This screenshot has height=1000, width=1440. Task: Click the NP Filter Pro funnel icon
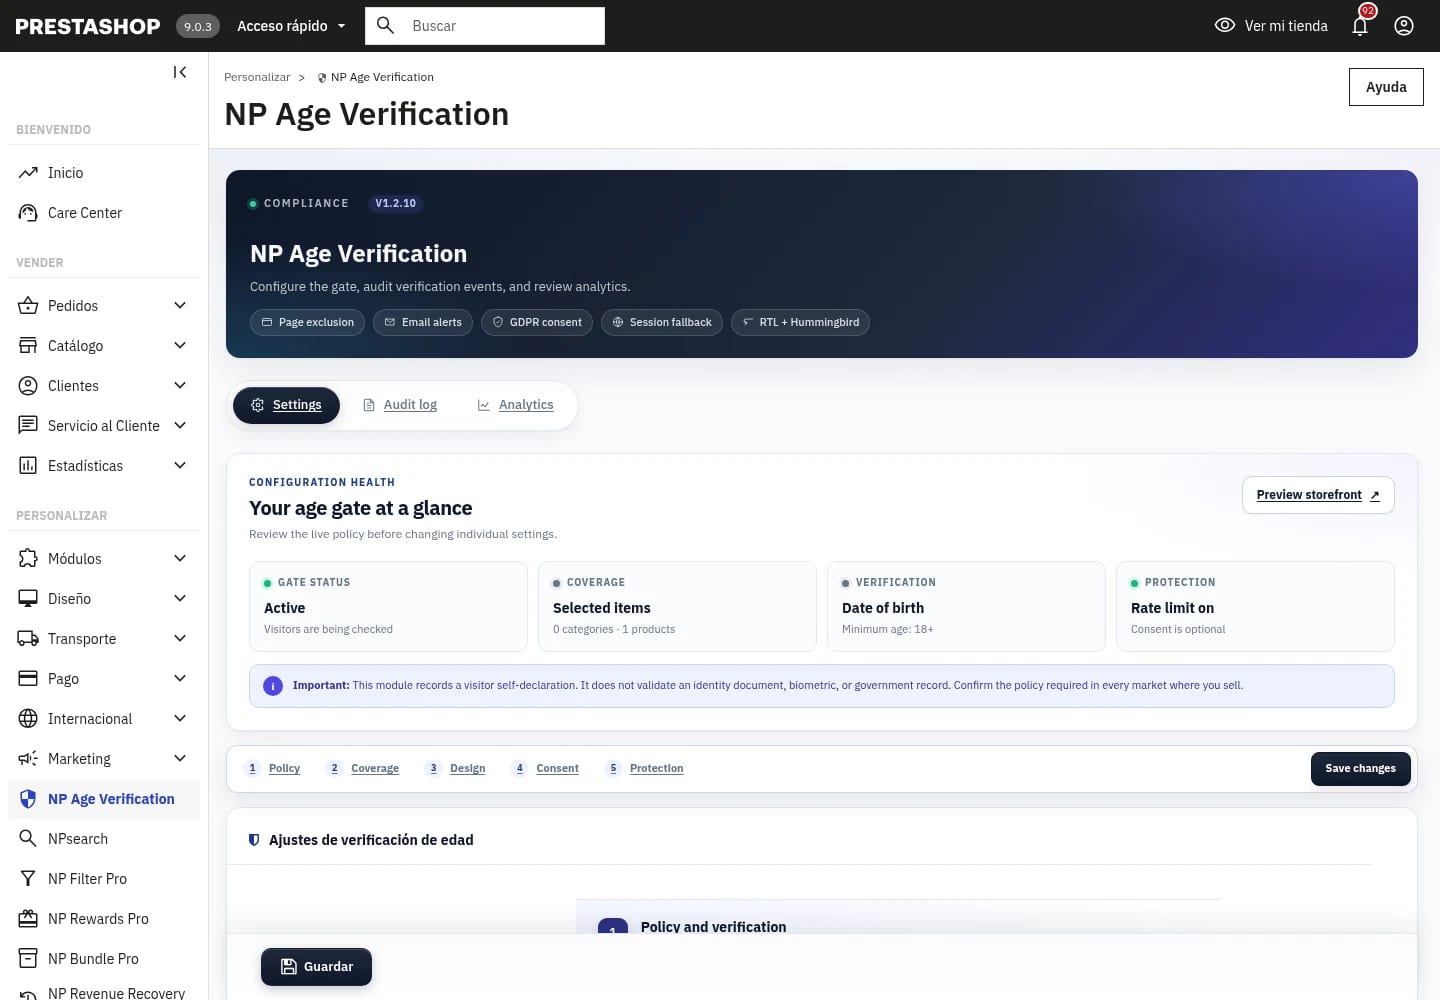click(x=28, y=879)
